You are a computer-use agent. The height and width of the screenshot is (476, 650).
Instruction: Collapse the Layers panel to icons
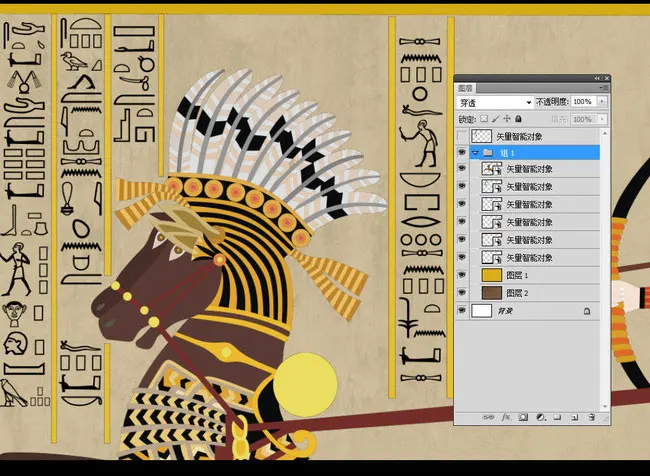tap(597, 78)
